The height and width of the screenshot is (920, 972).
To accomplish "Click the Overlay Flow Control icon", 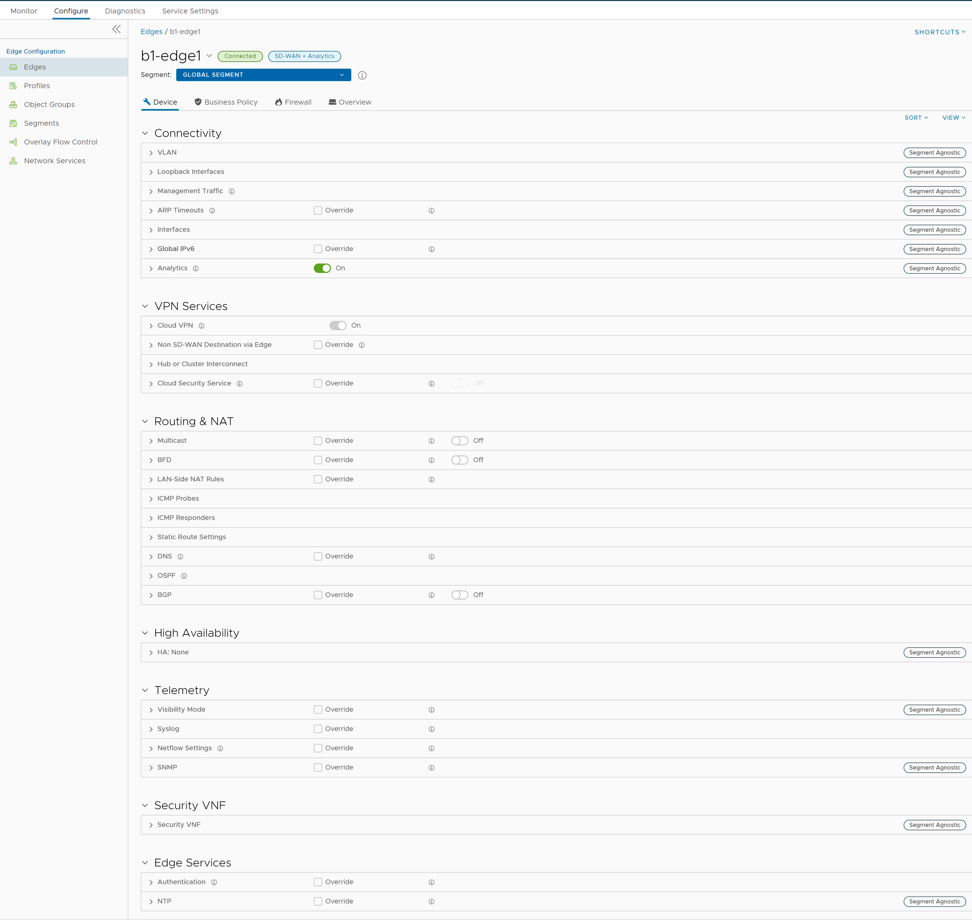I will tap(13, 142).
